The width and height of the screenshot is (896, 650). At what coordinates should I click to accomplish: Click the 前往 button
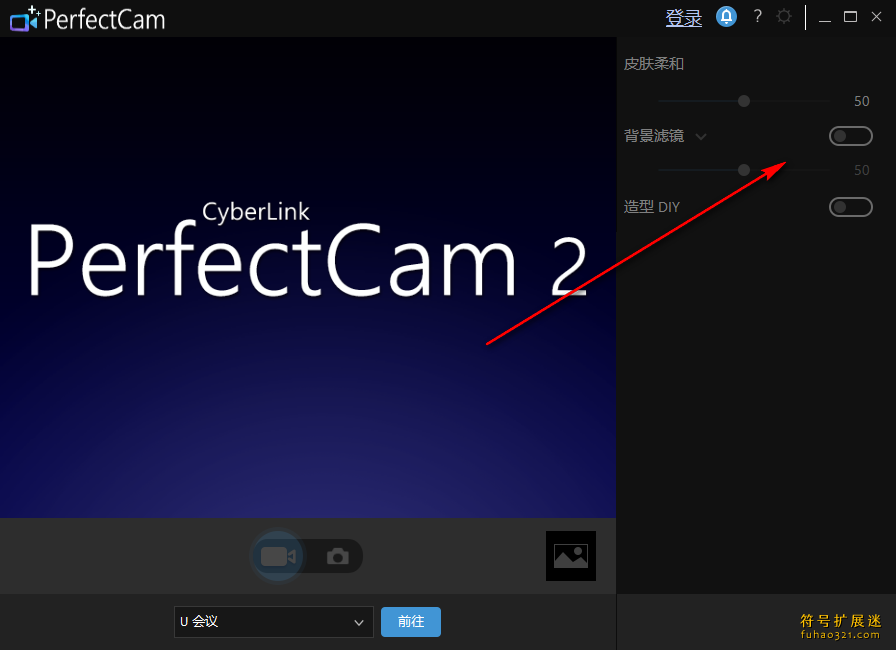tap(411, 621)
